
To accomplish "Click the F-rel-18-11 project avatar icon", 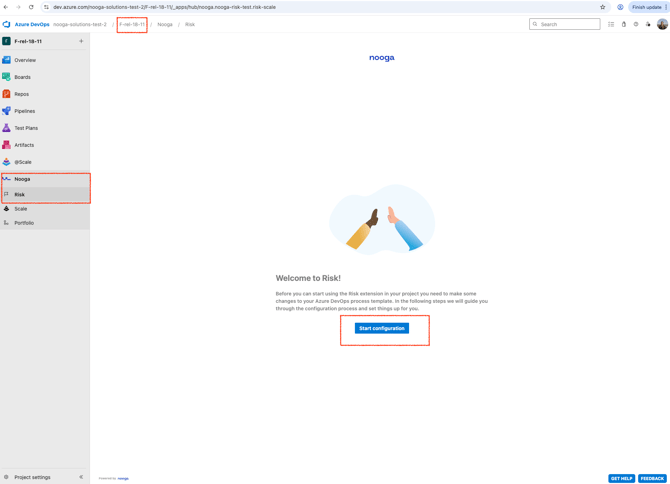I will pyautogui.click(x=6, y=41).
